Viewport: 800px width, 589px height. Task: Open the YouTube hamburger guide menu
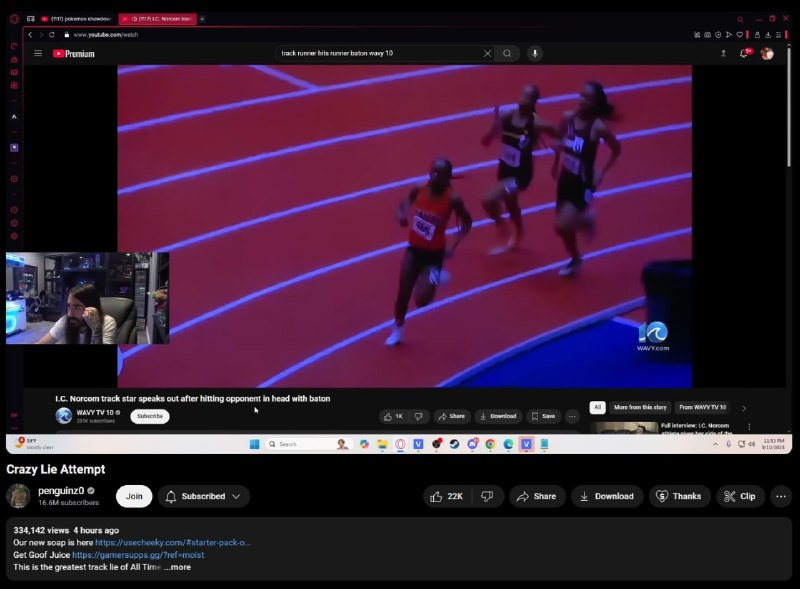(38, 53)
